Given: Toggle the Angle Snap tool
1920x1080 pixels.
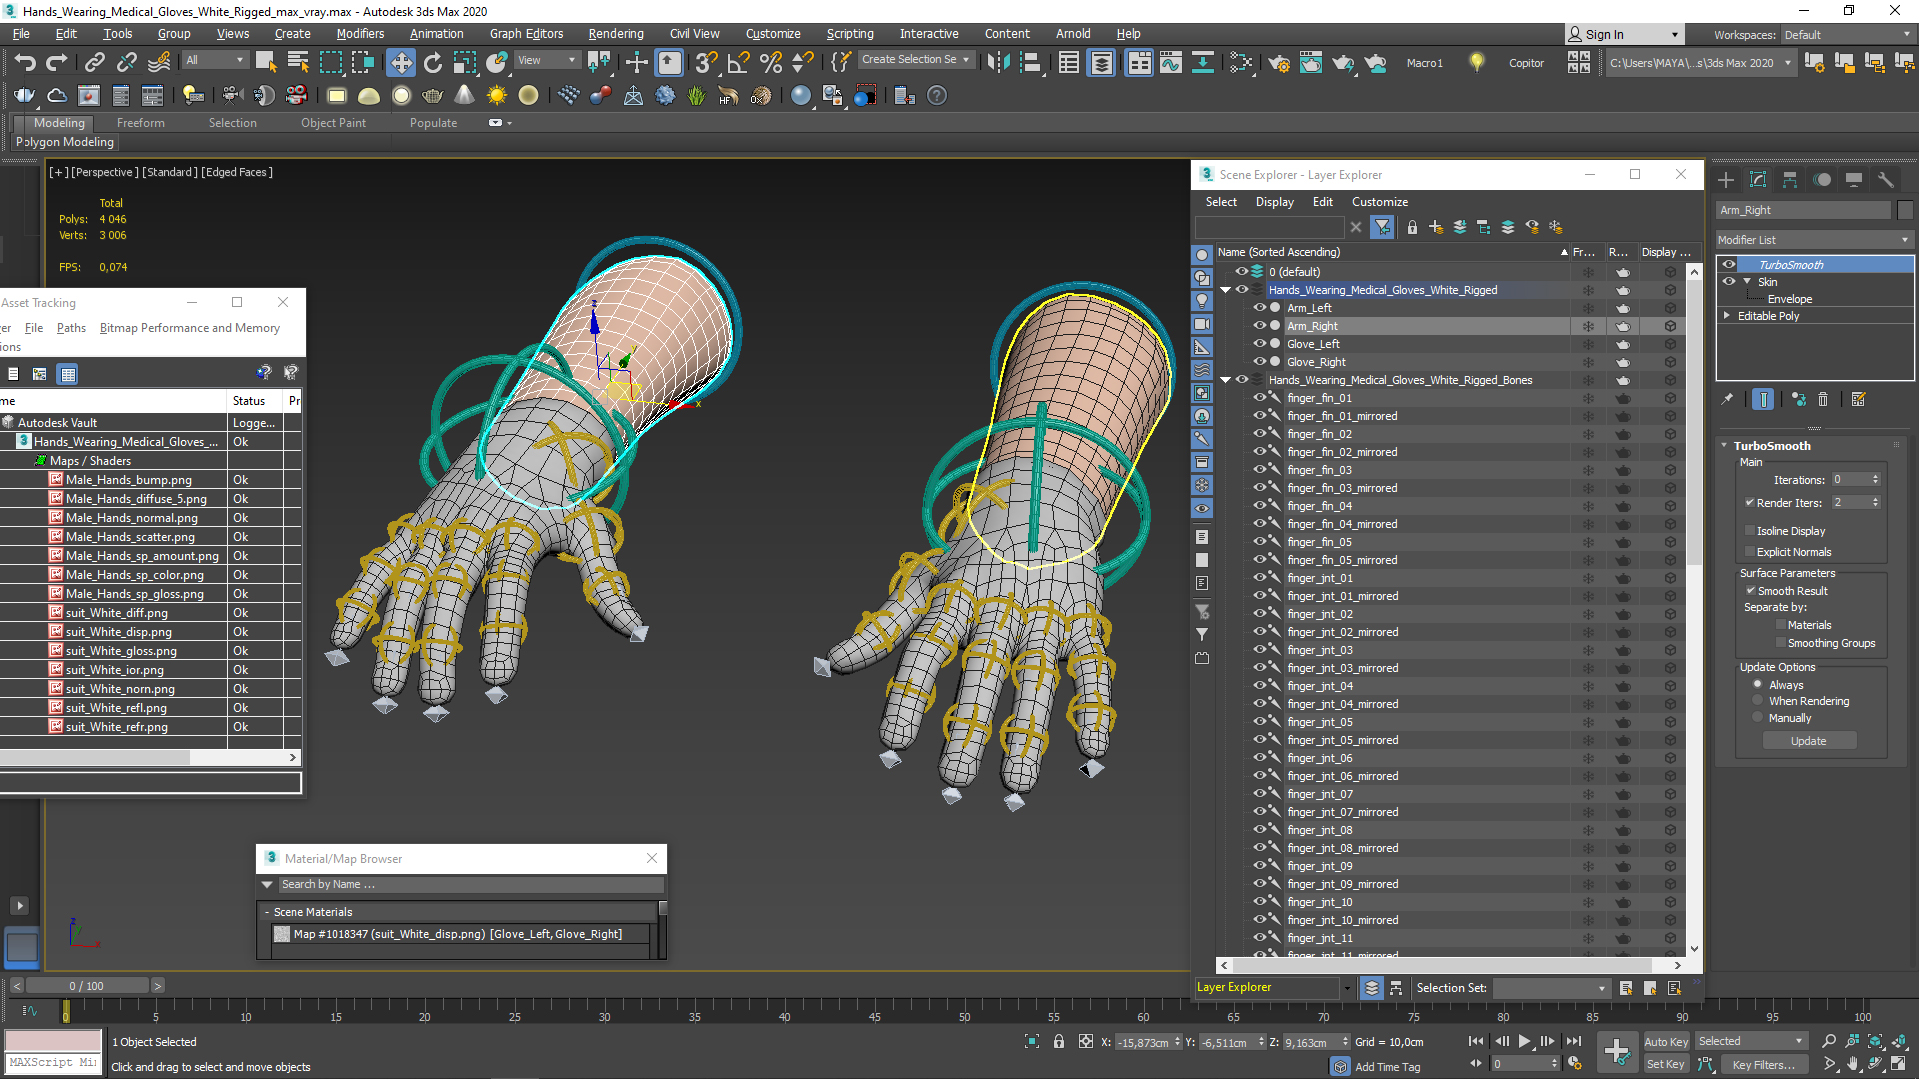Looking at the screenshot, I should (738, 62).
